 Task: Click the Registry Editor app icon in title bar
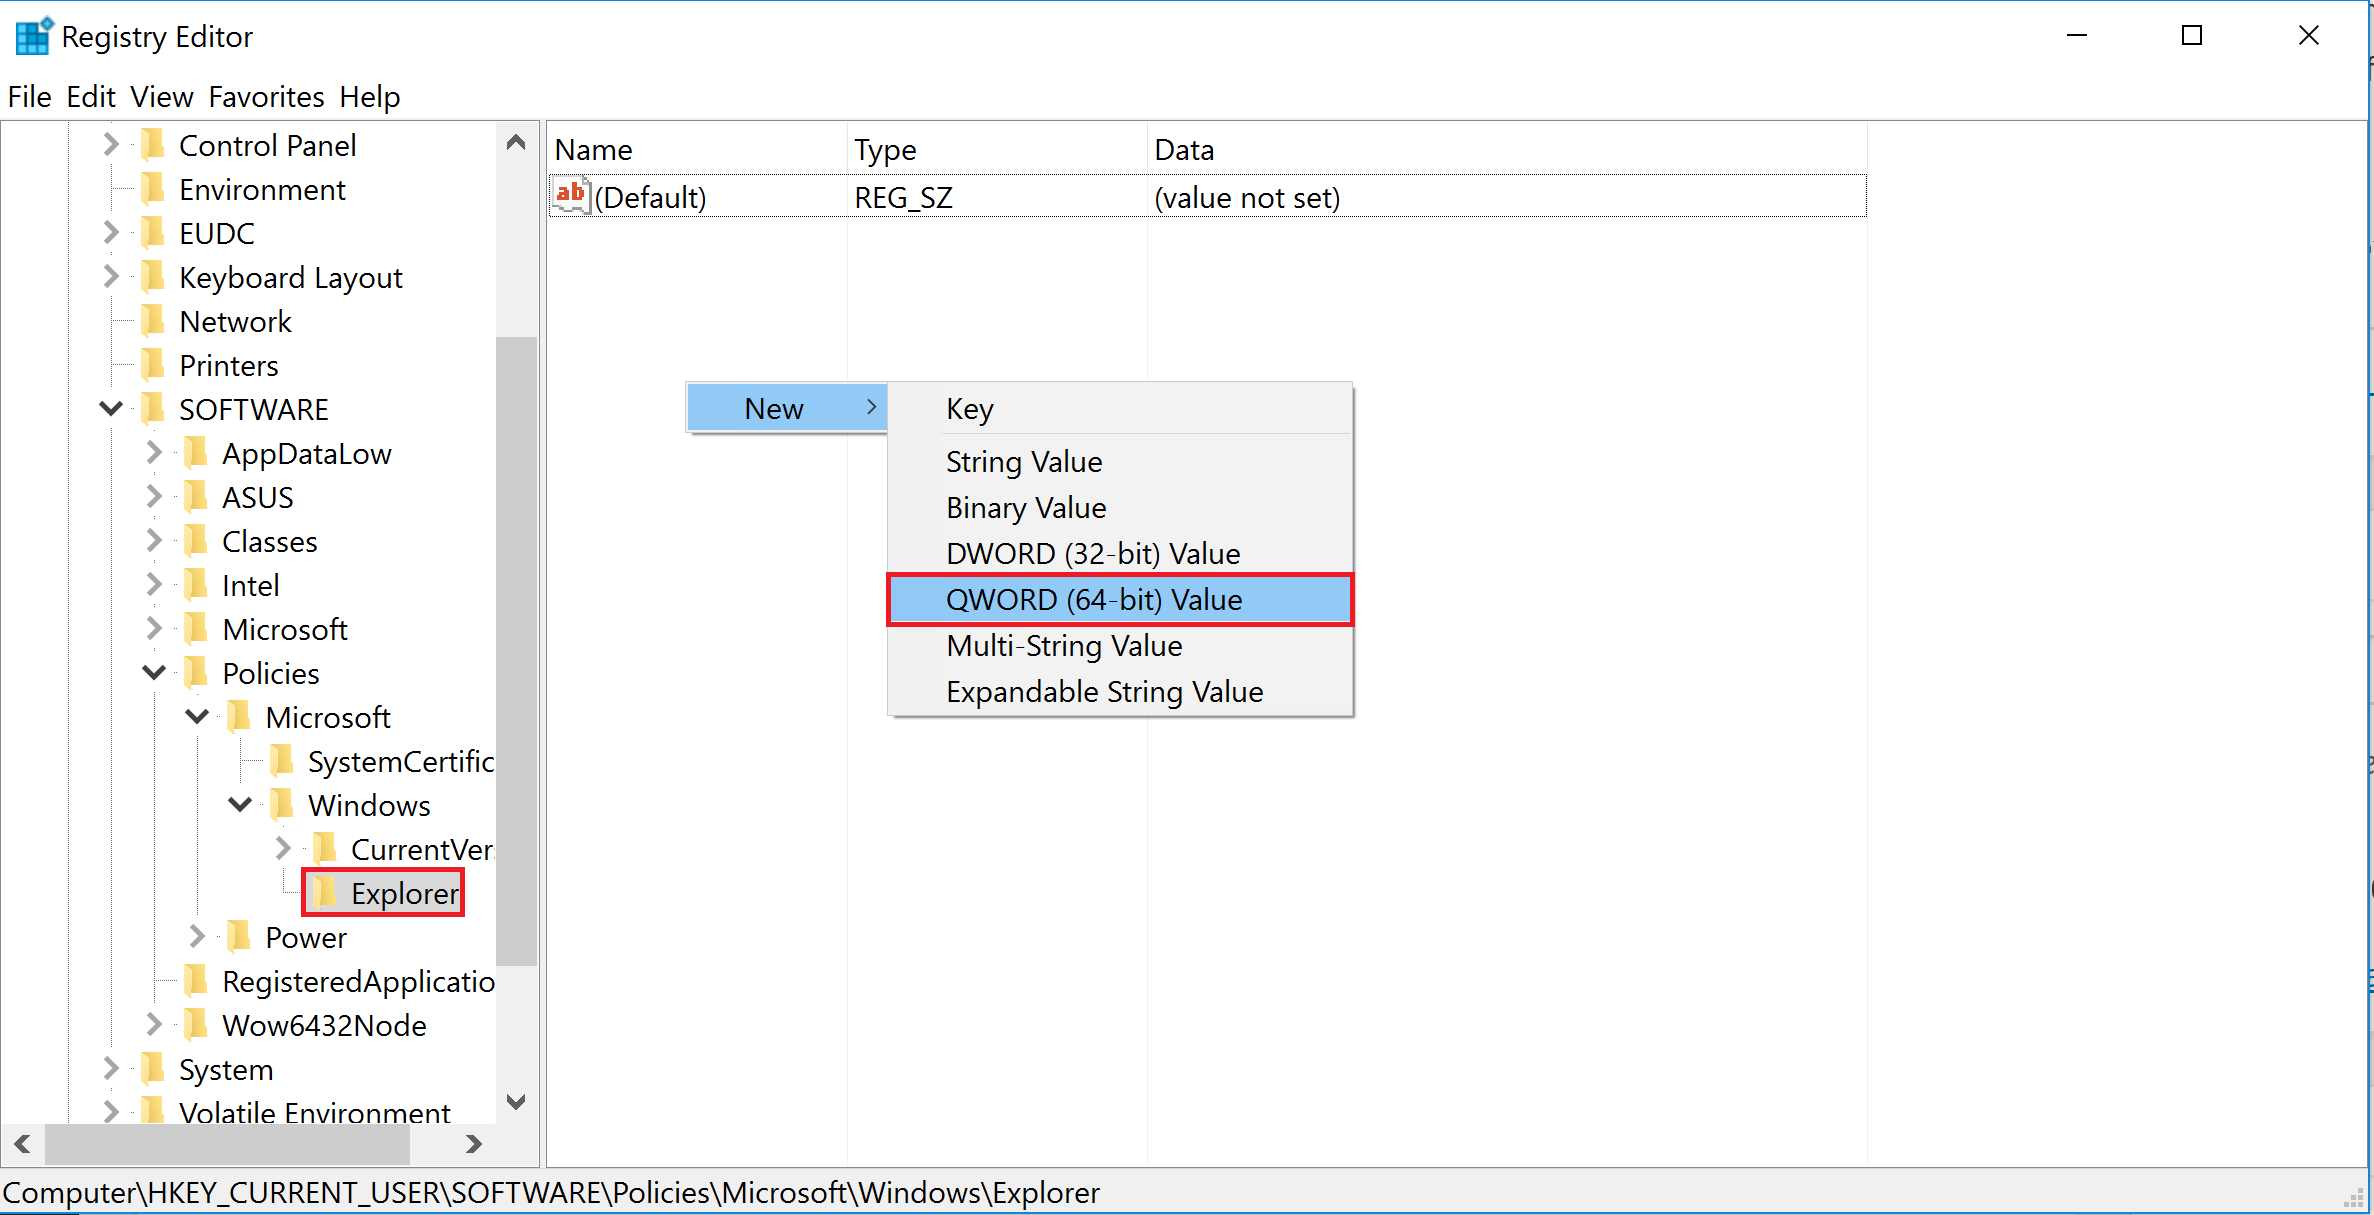point(32,36)
